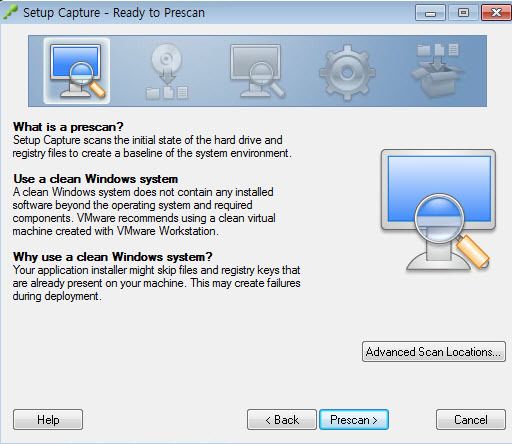Click the large monitor magnifier illustration

click(x=438, y=210)
